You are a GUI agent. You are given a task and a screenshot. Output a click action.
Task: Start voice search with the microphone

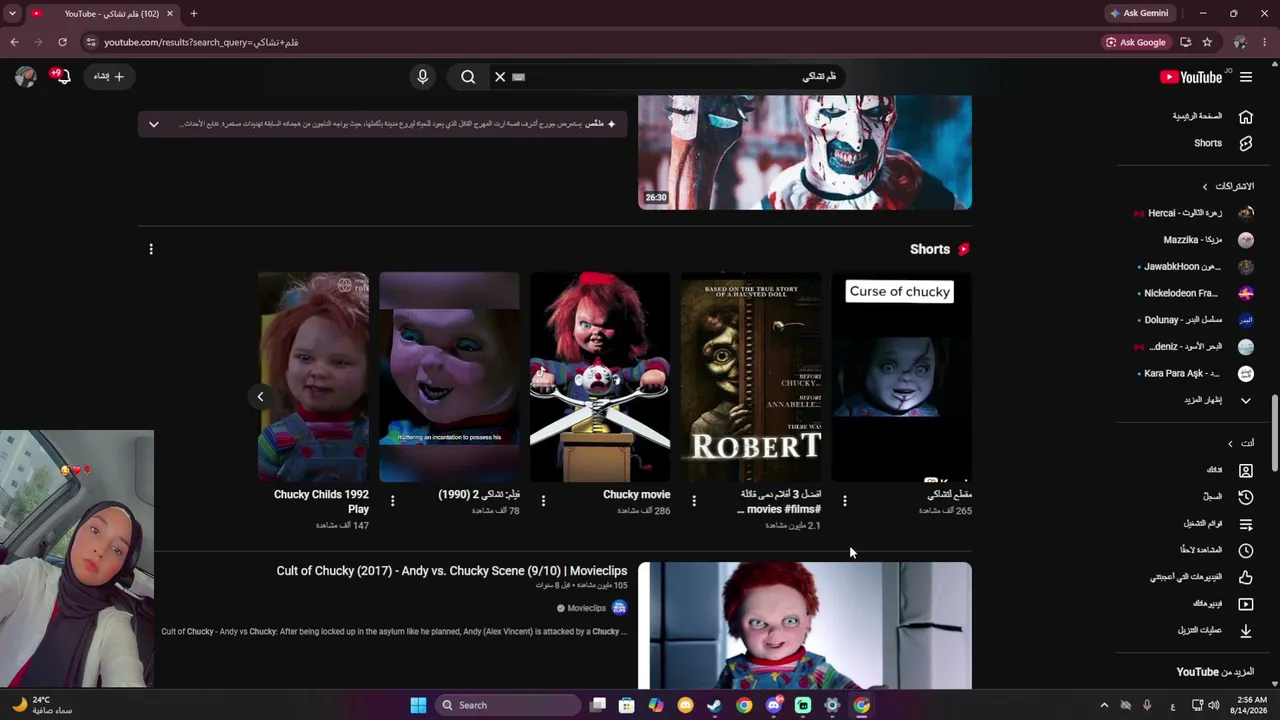tap(422, 77)
